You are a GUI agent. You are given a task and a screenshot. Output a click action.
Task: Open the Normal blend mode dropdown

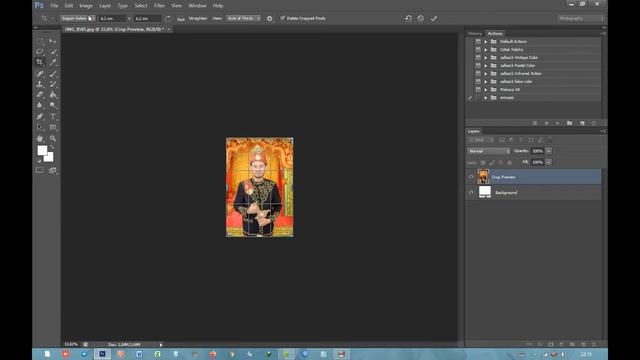[x=489, y=151]
